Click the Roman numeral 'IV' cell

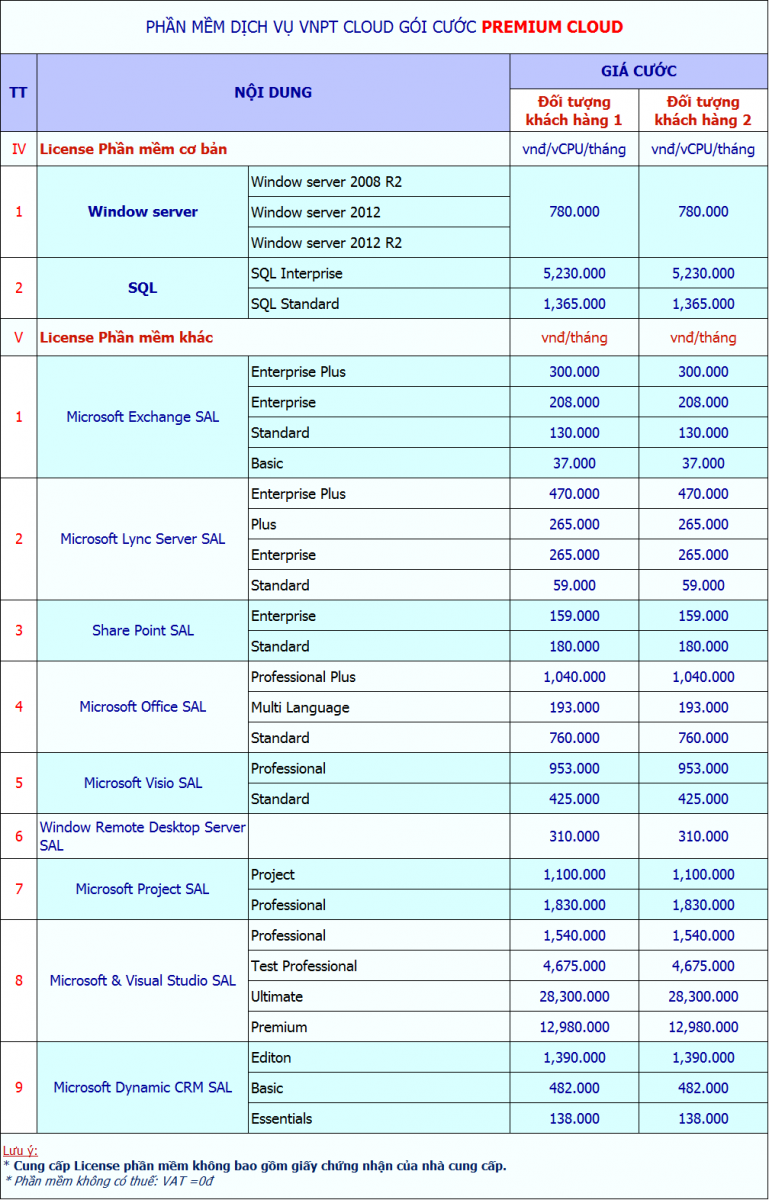pos(18,149)
